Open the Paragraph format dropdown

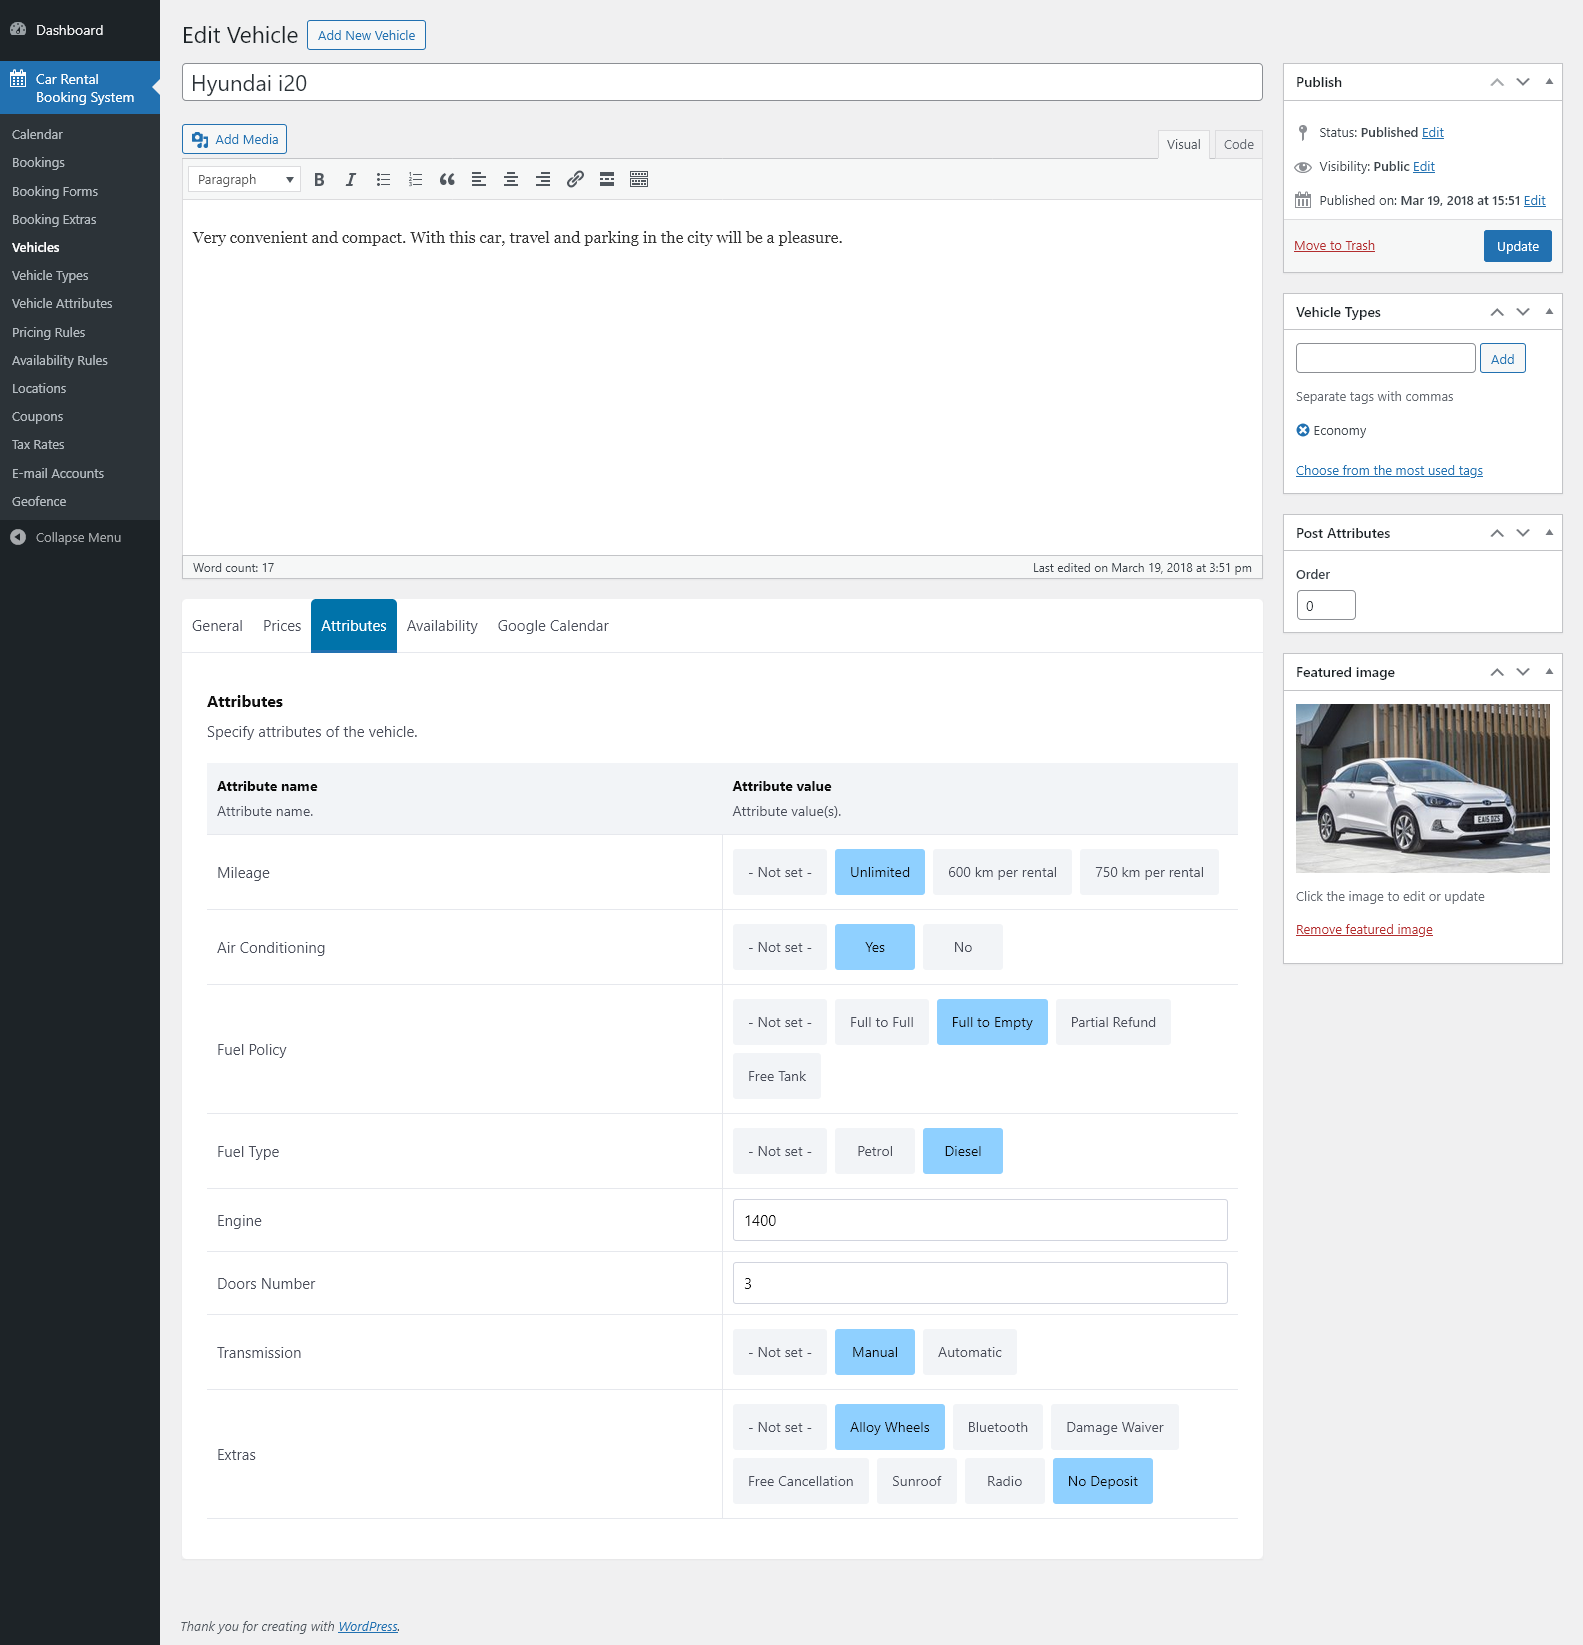(x=244, y=180)
